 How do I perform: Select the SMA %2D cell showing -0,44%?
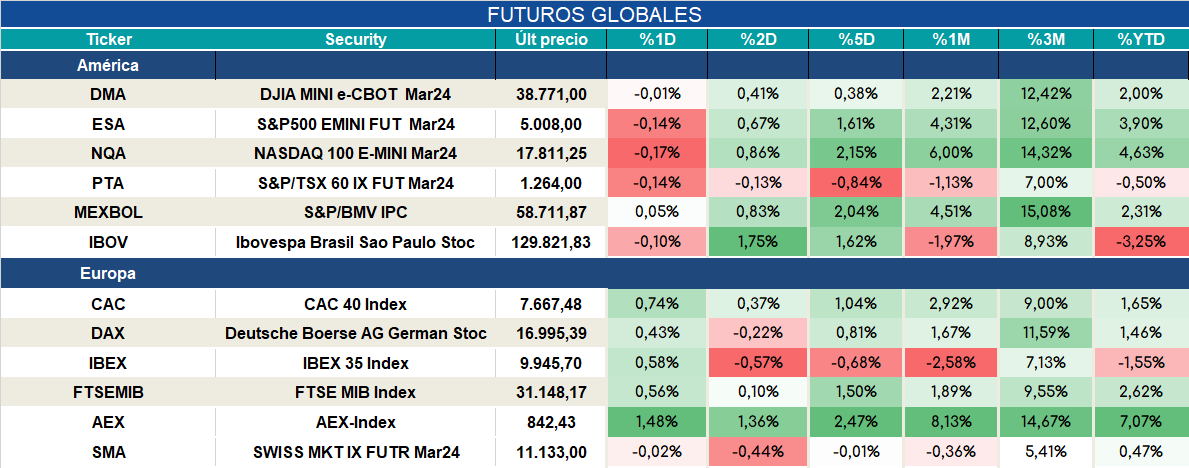[x=758, y=453]
